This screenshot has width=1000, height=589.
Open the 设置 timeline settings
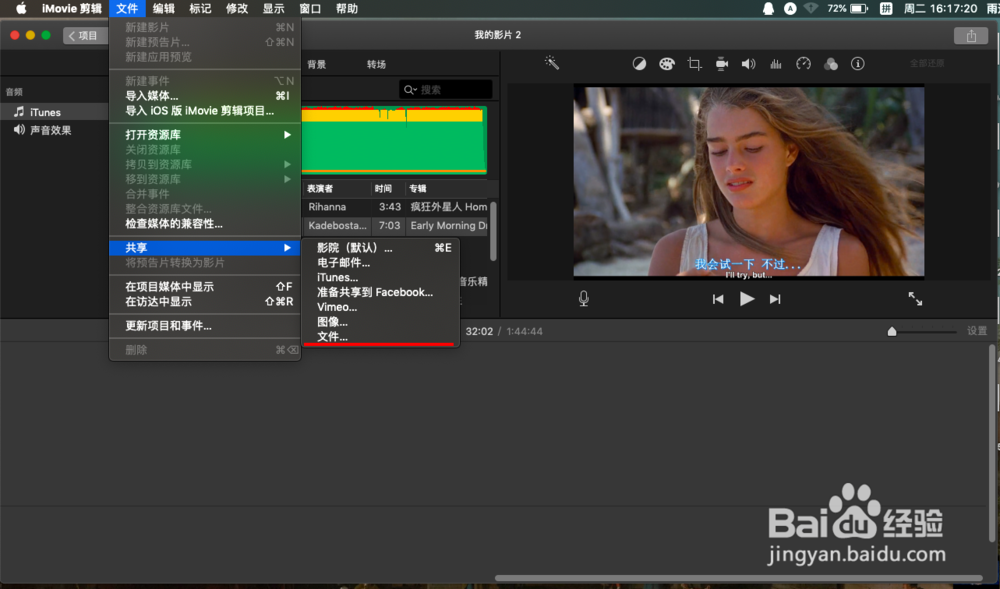coord(976,331)
